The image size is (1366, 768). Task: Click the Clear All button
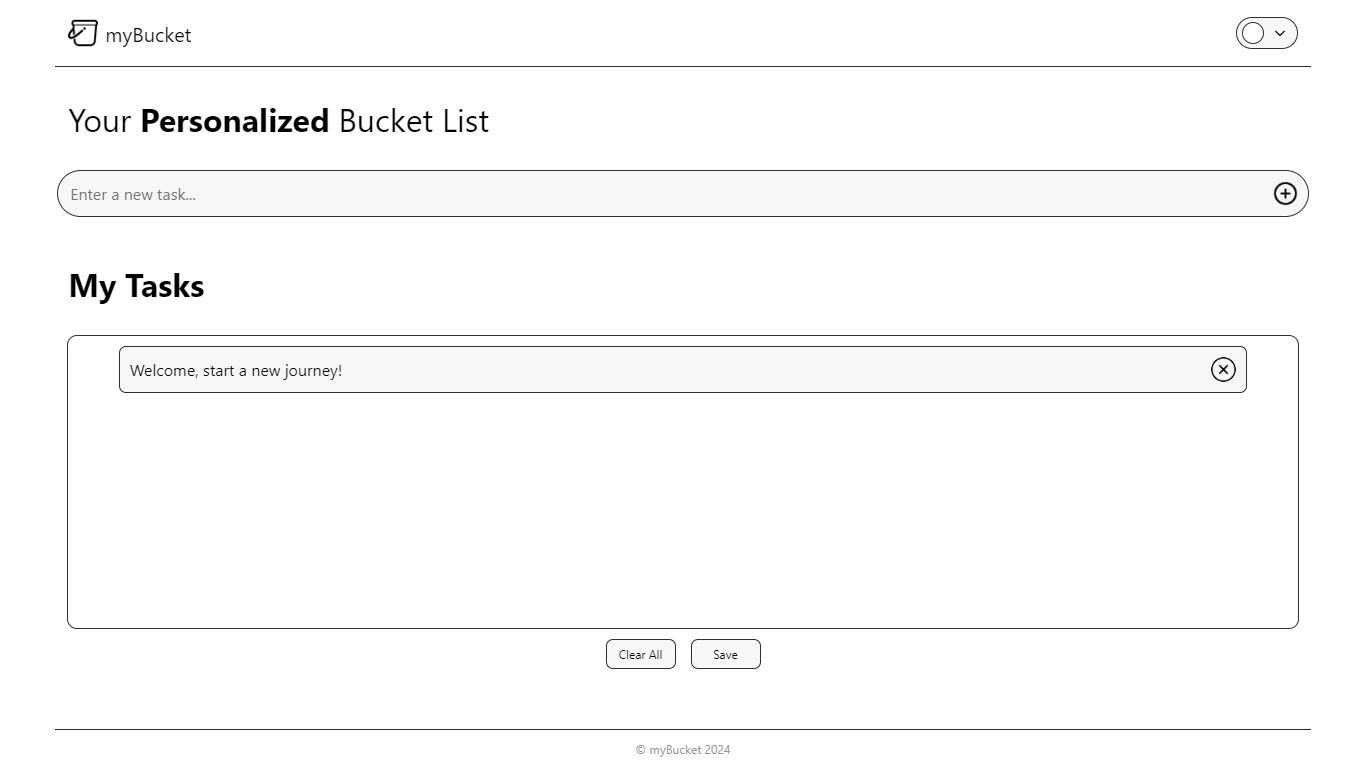pyautogui.click(x=641, y=655)
